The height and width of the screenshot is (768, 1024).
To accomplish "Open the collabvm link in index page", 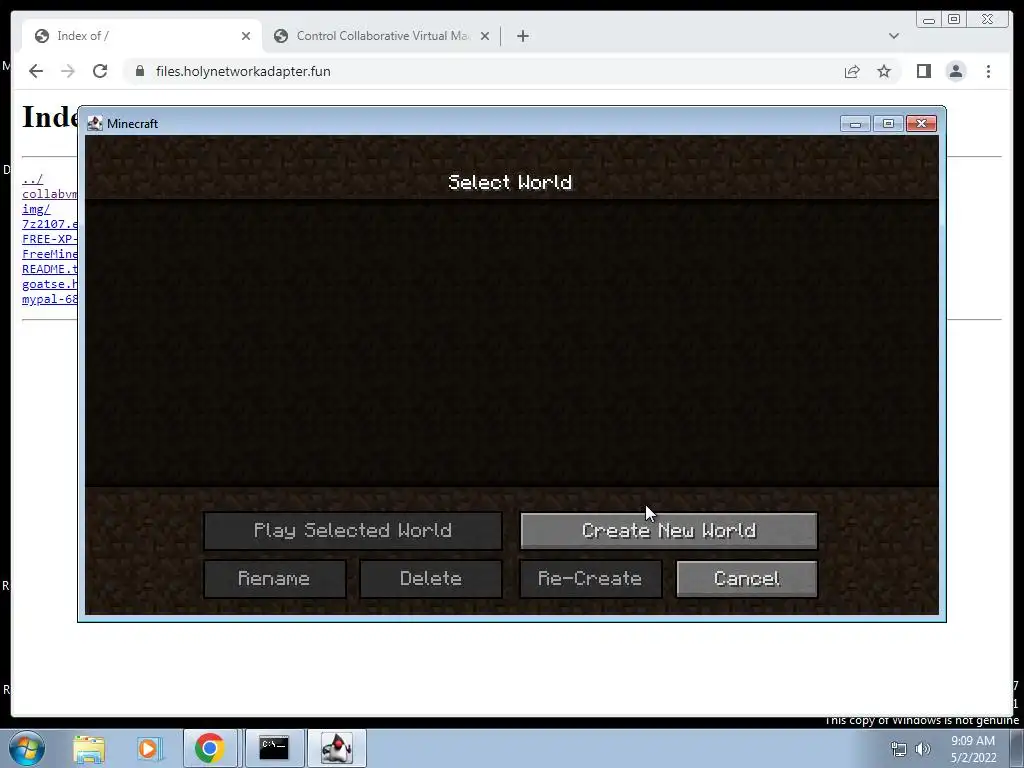I will click(50, 194).
